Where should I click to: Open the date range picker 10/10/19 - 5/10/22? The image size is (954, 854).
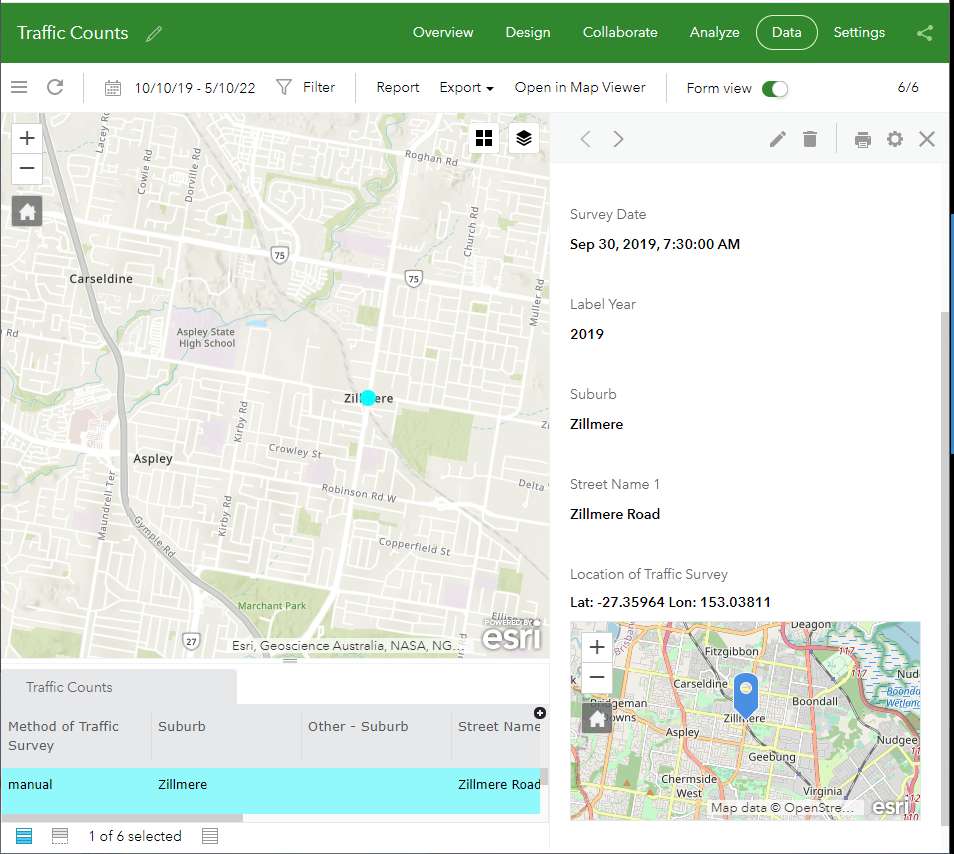point(181,88)
